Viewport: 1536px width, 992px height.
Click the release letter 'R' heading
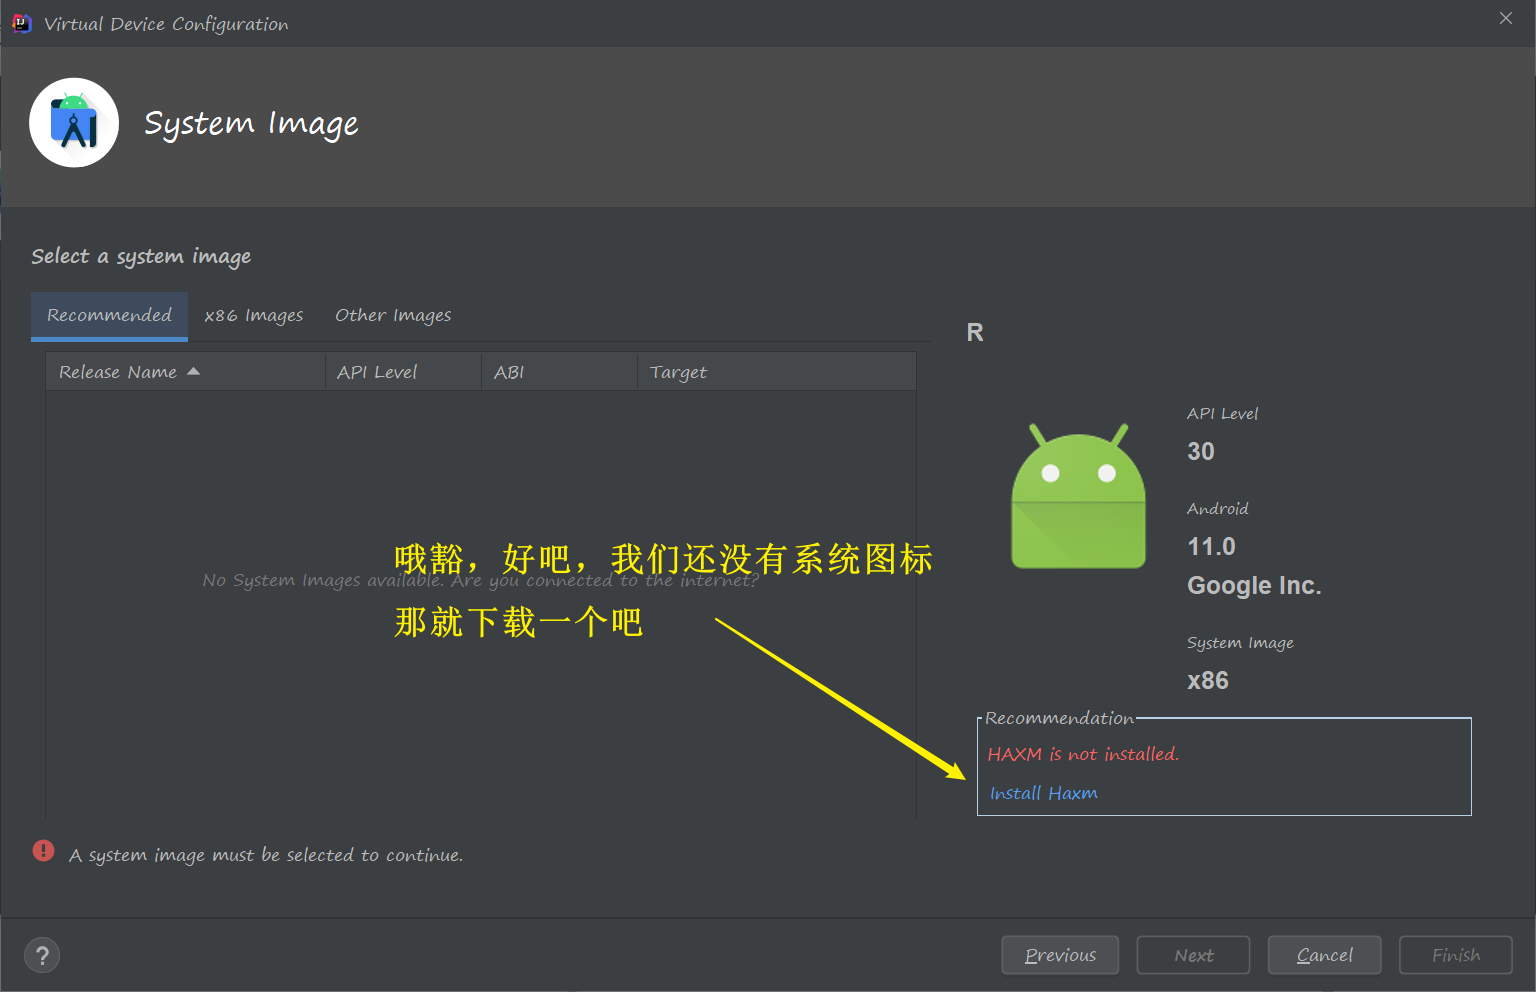click(x=975, y=333)
